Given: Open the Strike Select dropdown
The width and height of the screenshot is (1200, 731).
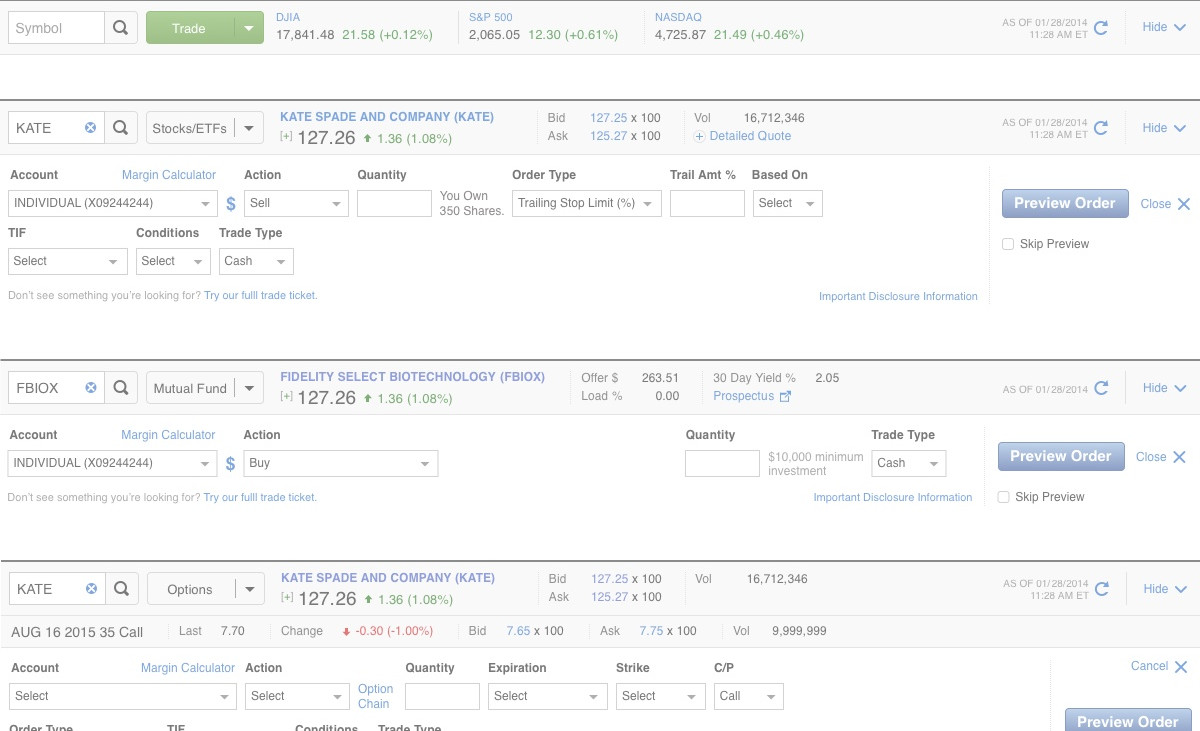Looking at the screenshot, I should [661, 696].
